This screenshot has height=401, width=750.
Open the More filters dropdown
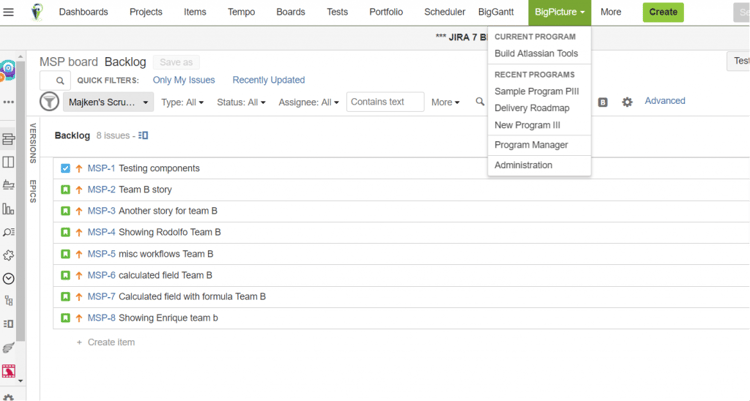point(445,102)
